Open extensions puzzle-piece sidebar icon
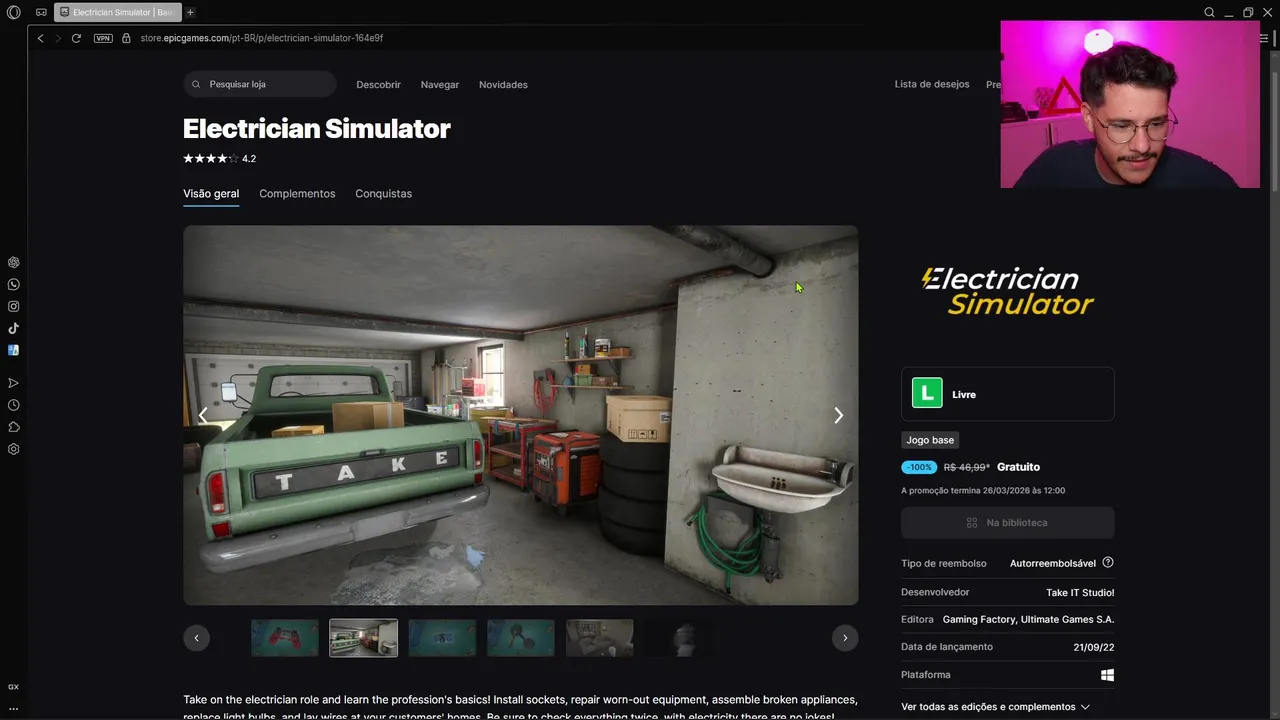 [x=13, y=427]
